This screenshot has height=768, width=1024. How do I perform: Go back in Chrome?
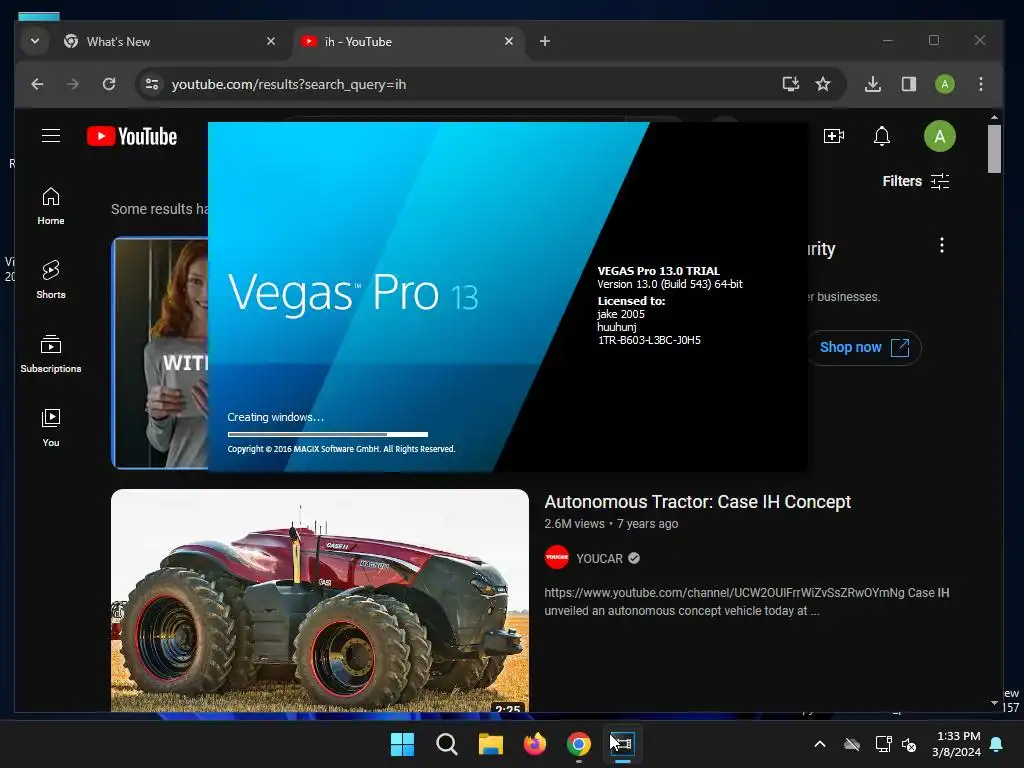click(x=37, y=84)
